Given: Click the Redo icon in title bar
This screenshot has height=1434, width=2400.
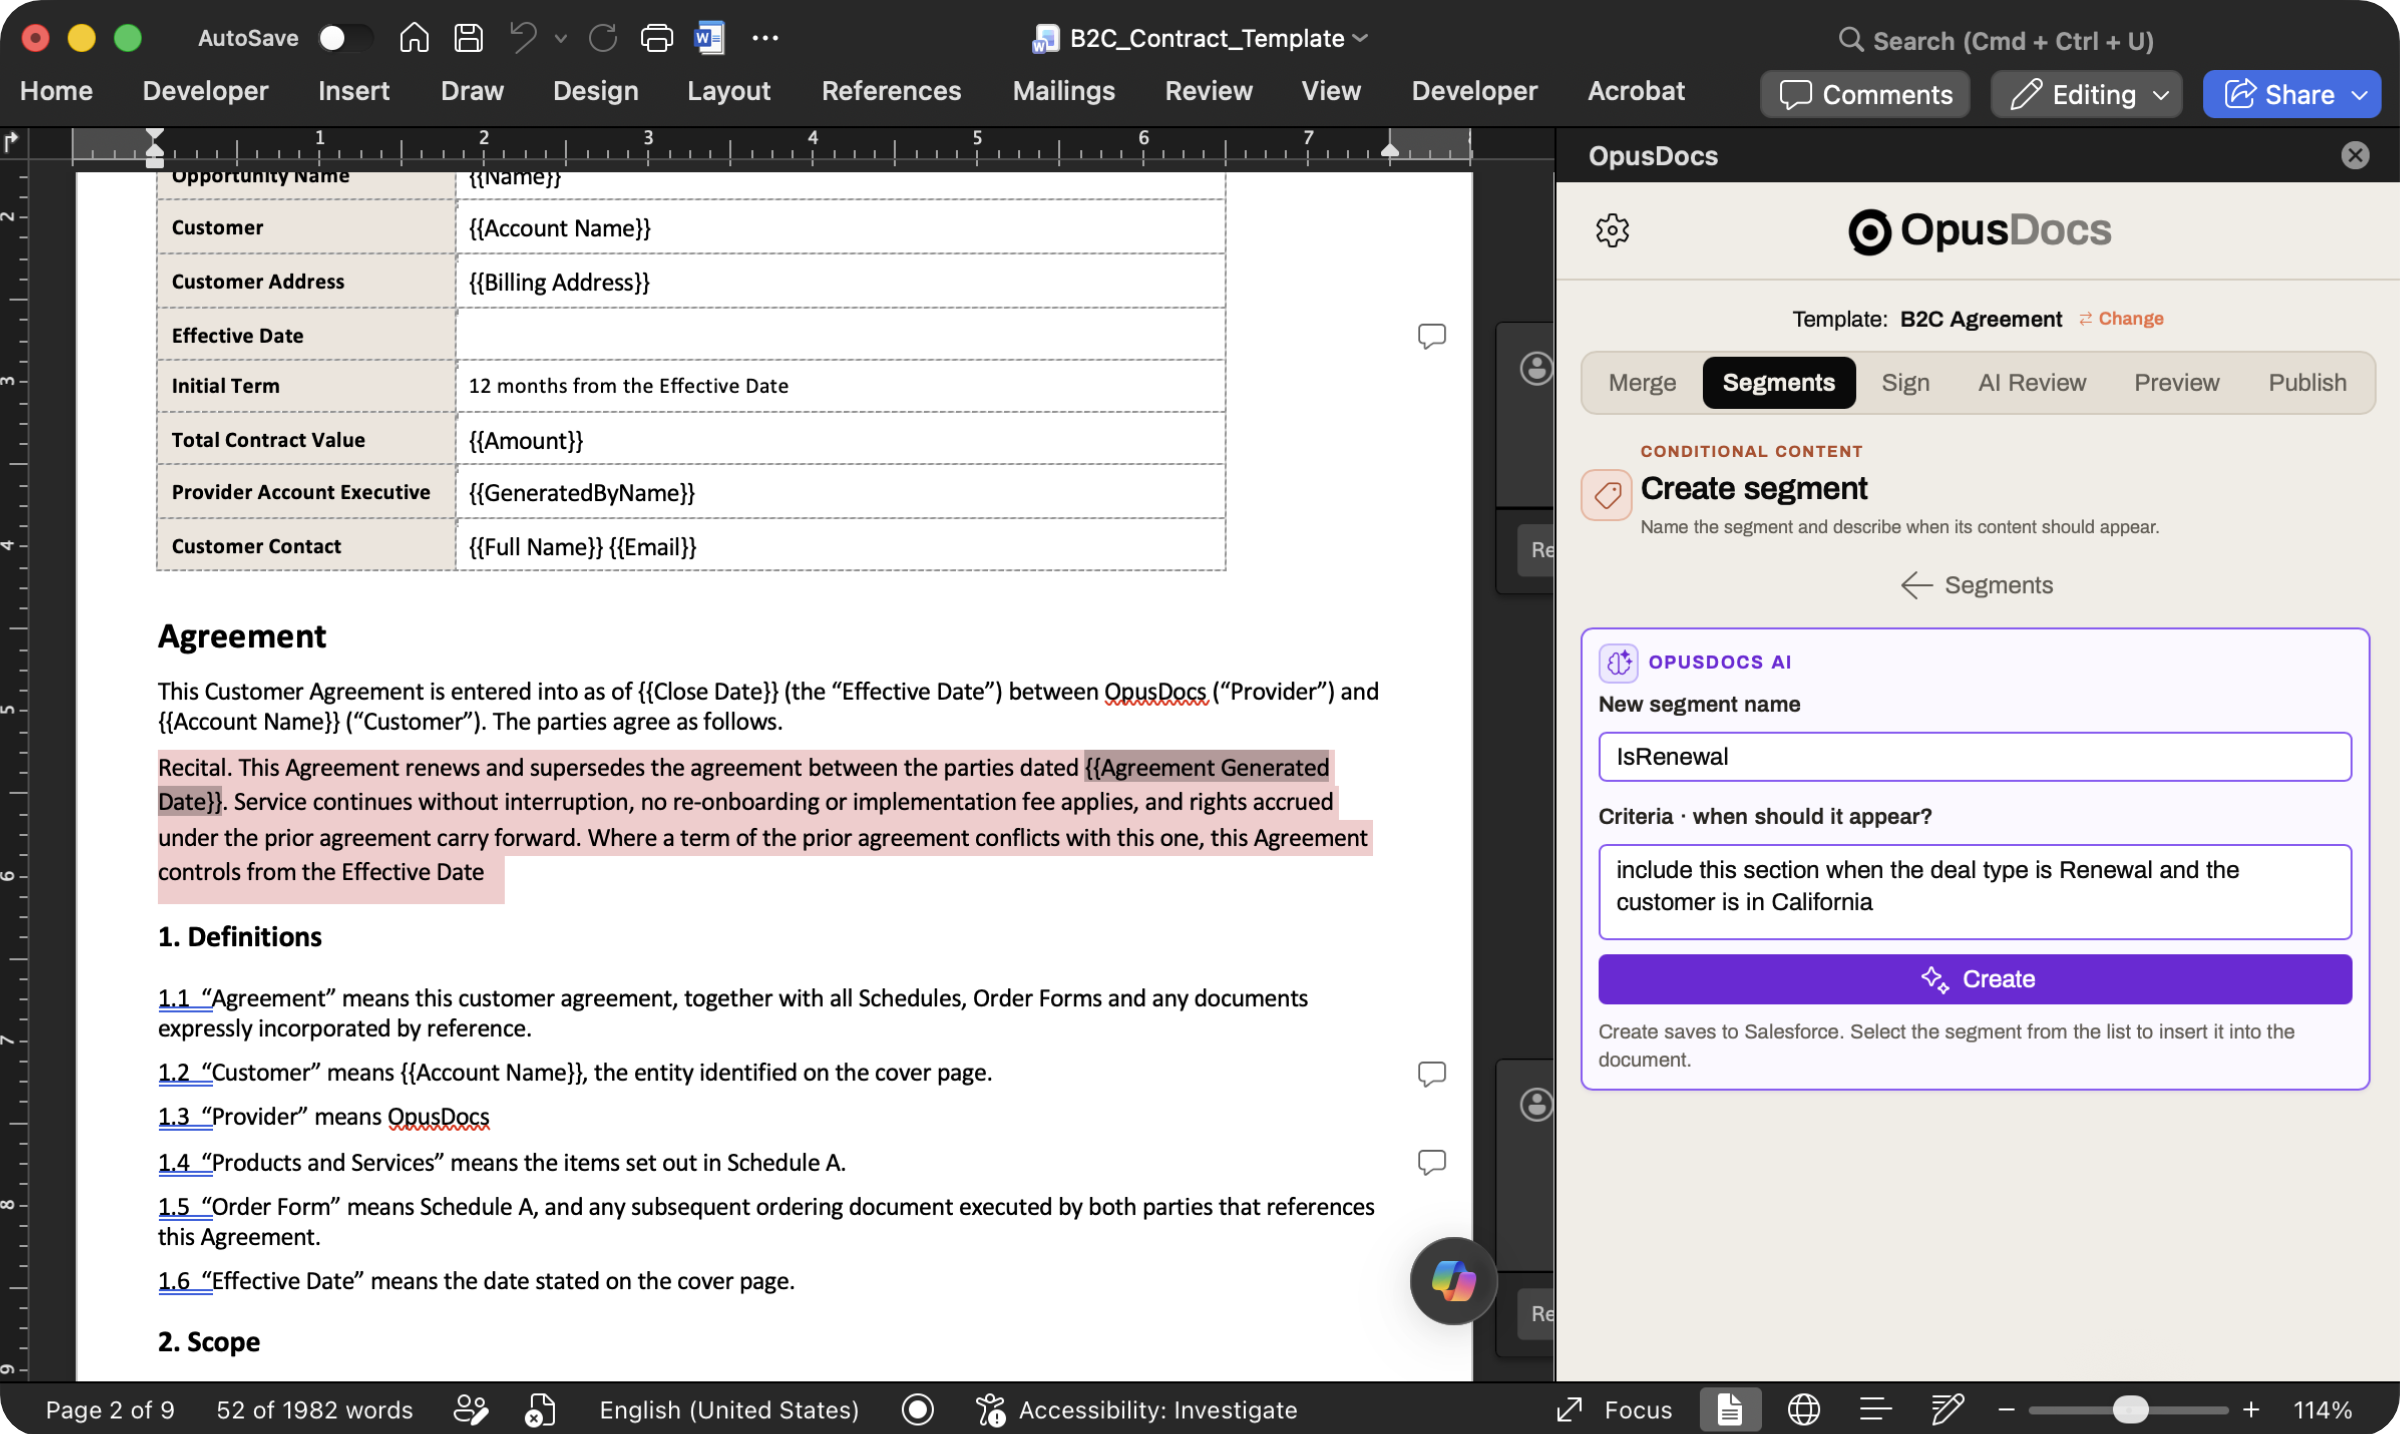Looking at the screenshot, I should pyautogui.click(x=603, y=38).
